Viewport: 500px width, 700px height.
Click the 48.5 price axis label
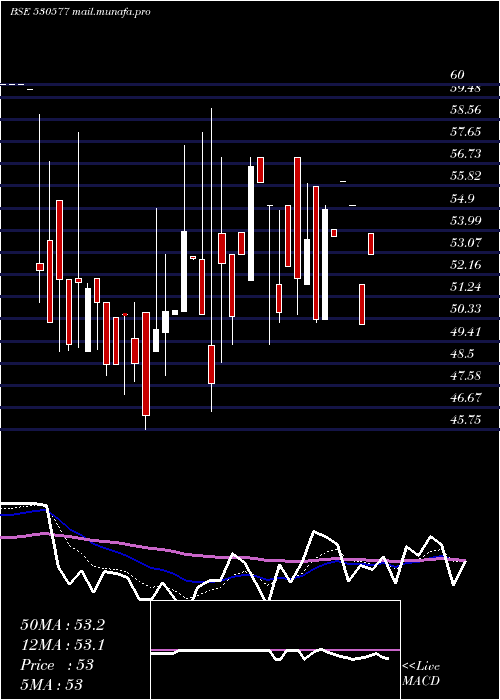463,353
